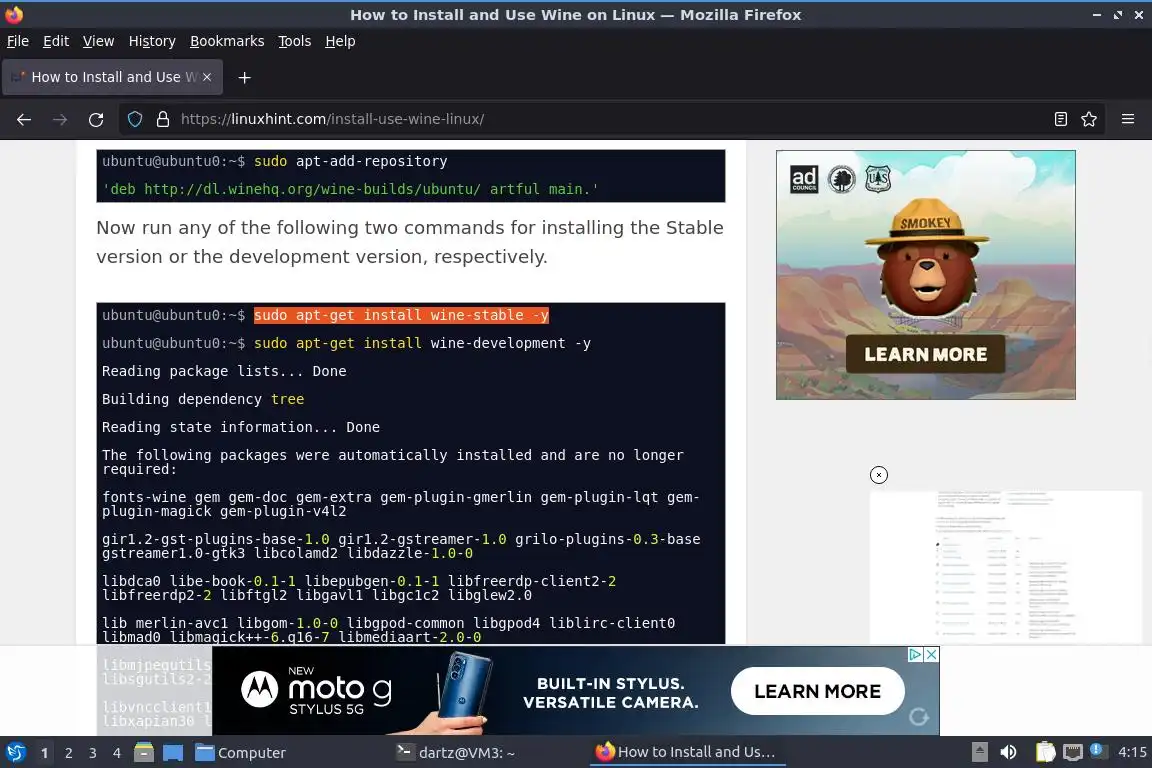Go back to the previous page
Viewport: 1152px width, 768px height.
tap(24, 119)
